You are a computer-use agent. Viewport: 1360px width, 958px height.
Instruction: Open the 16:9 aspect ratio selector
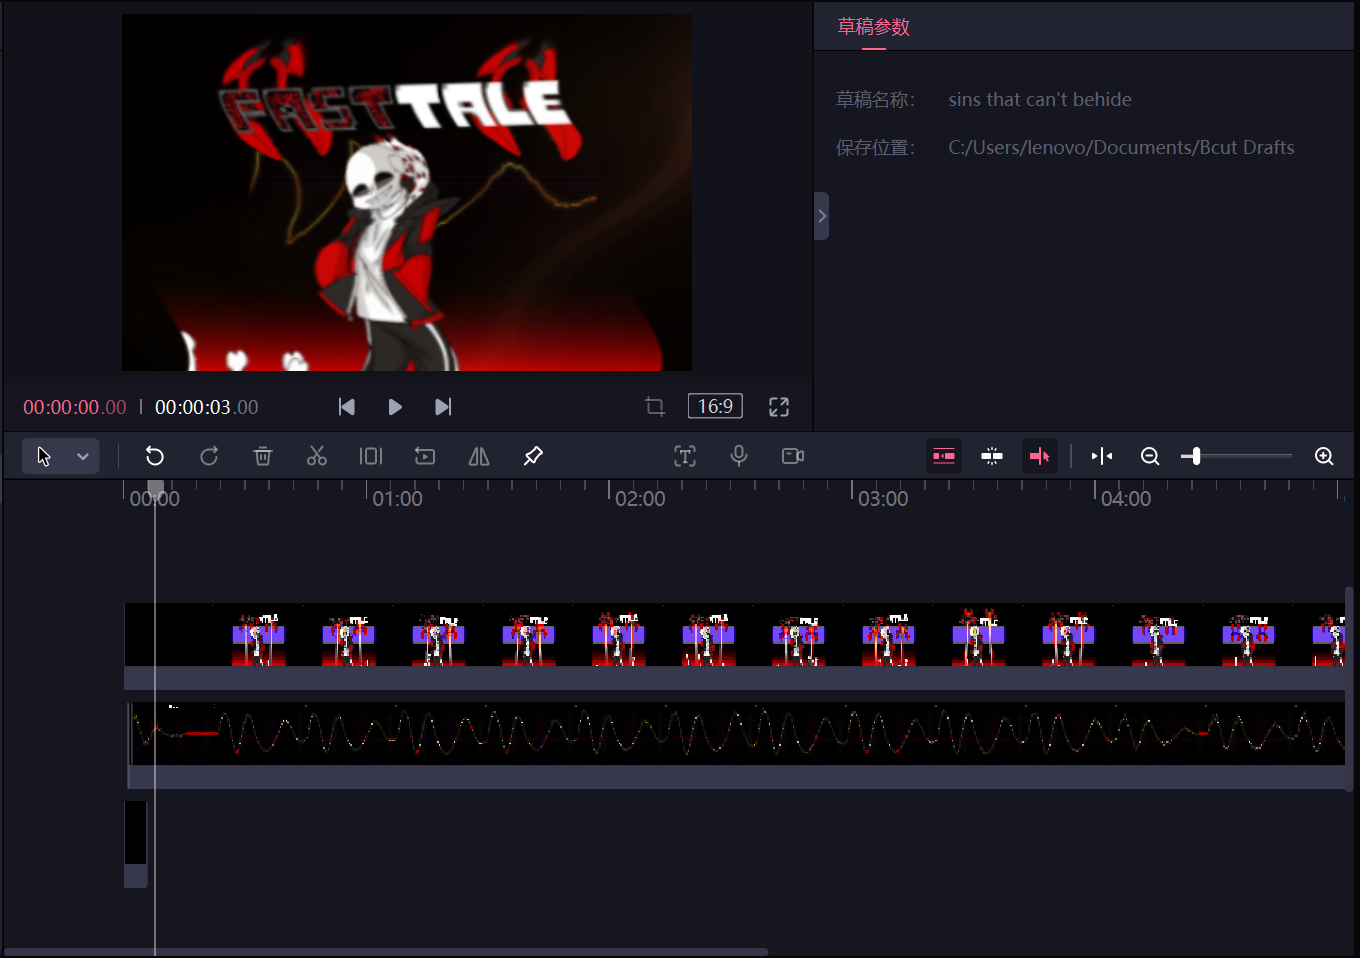[x=715, y=406]
